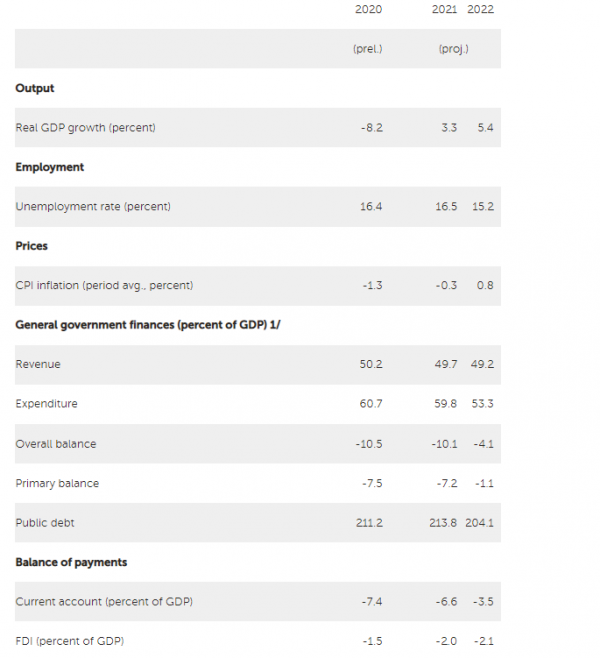Click the Prices section heading
Screen dimensions: 600x658
pos(31,246)
